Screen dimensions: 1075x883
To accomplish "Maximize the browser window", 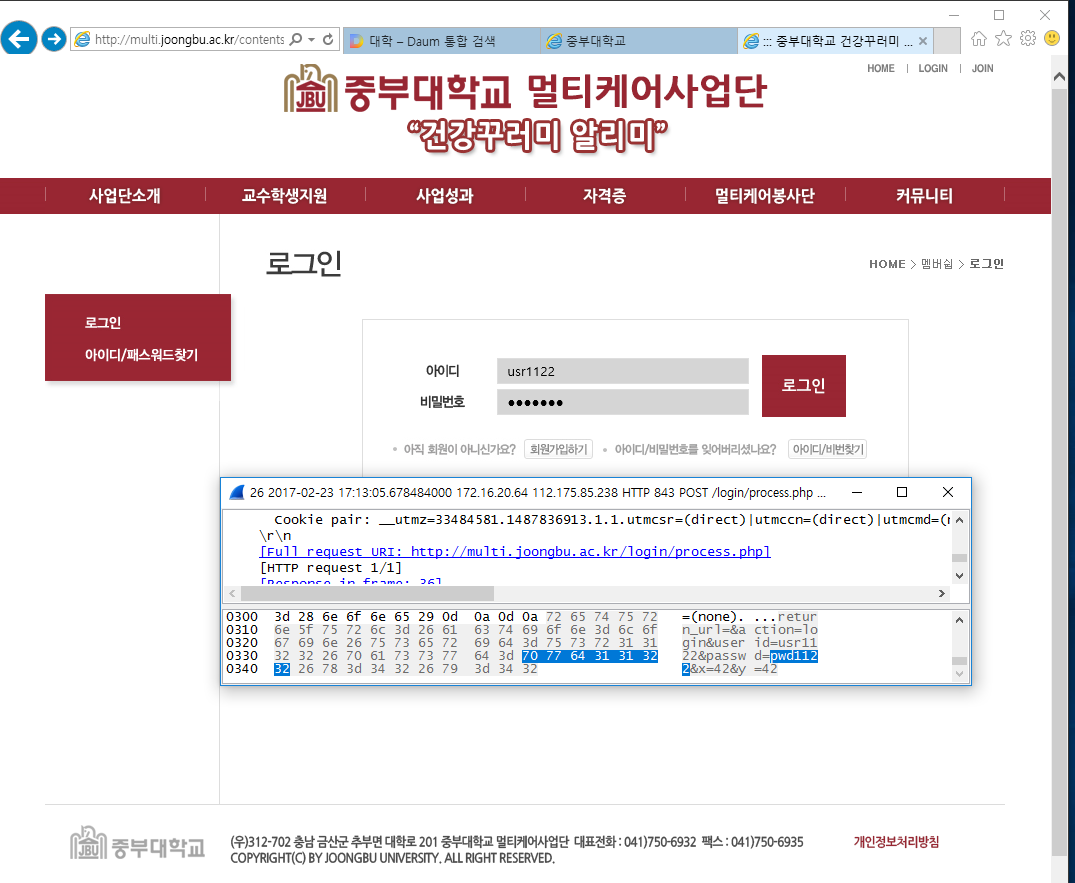I will 999,14.
